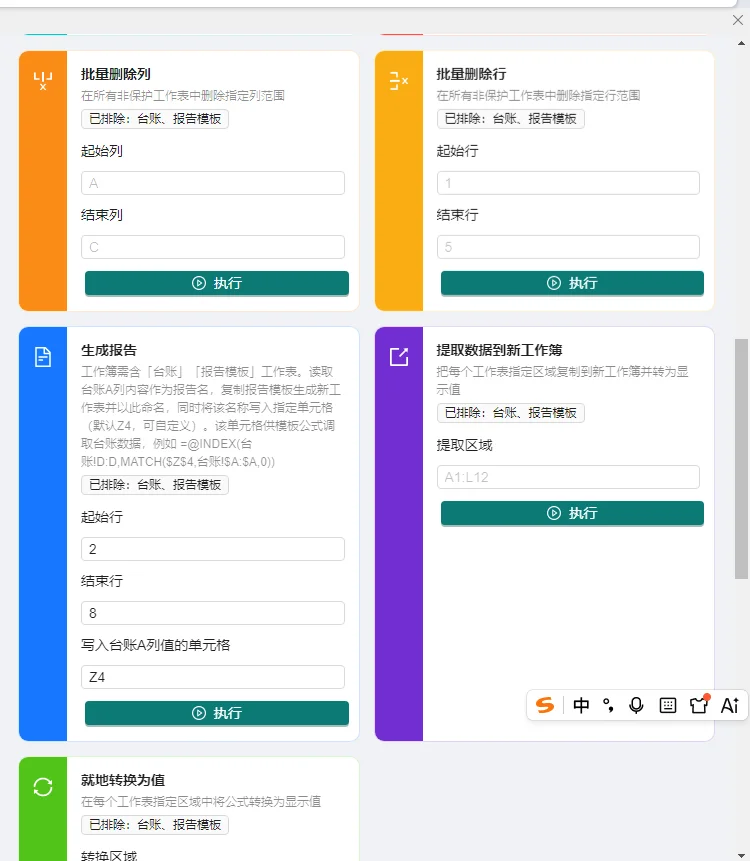Run 批量删除列 with the 执行 button
Viewport: 750px width, 861px height.
click(217, 283)
